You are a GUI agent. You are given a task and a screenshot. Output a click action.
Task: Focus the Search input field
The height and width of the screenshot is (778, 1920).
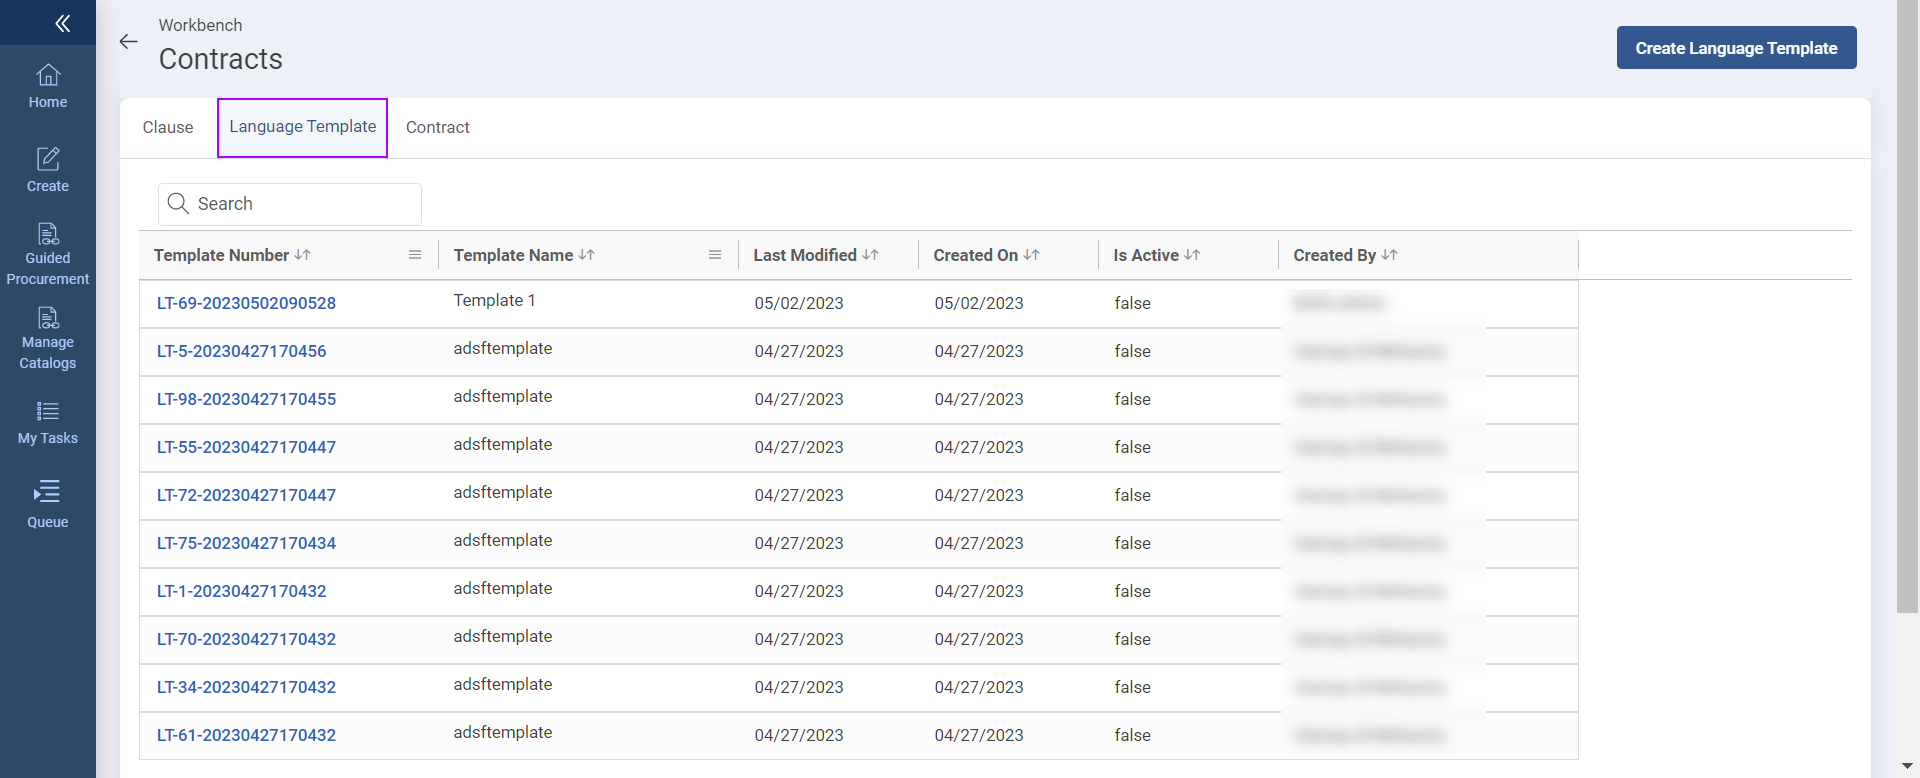point(300,204)
